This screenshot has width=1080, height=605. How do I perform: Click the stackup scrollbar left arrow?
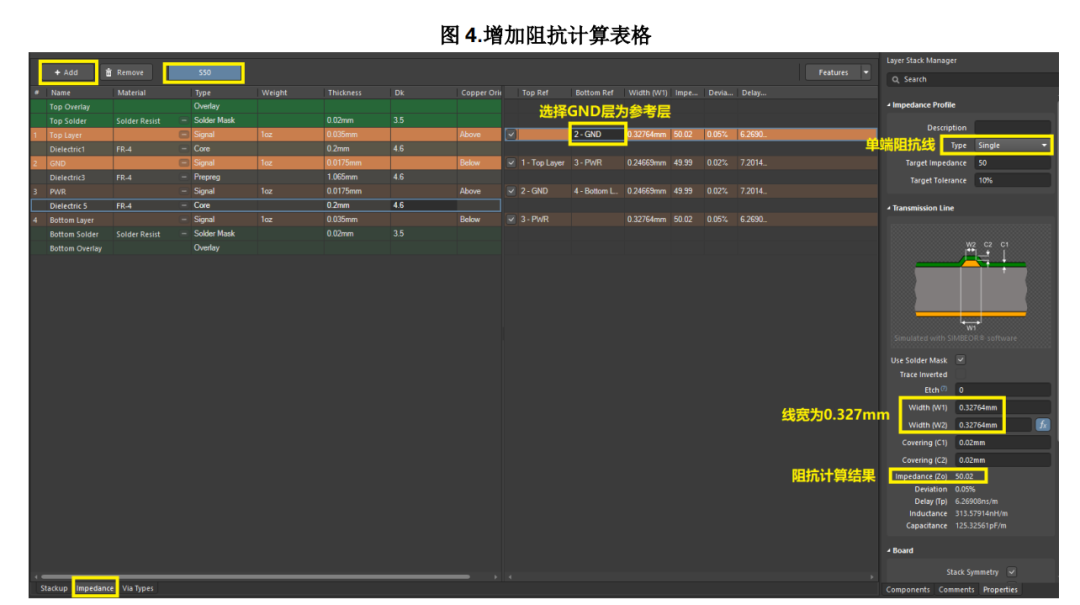click(x=36, y=577)
